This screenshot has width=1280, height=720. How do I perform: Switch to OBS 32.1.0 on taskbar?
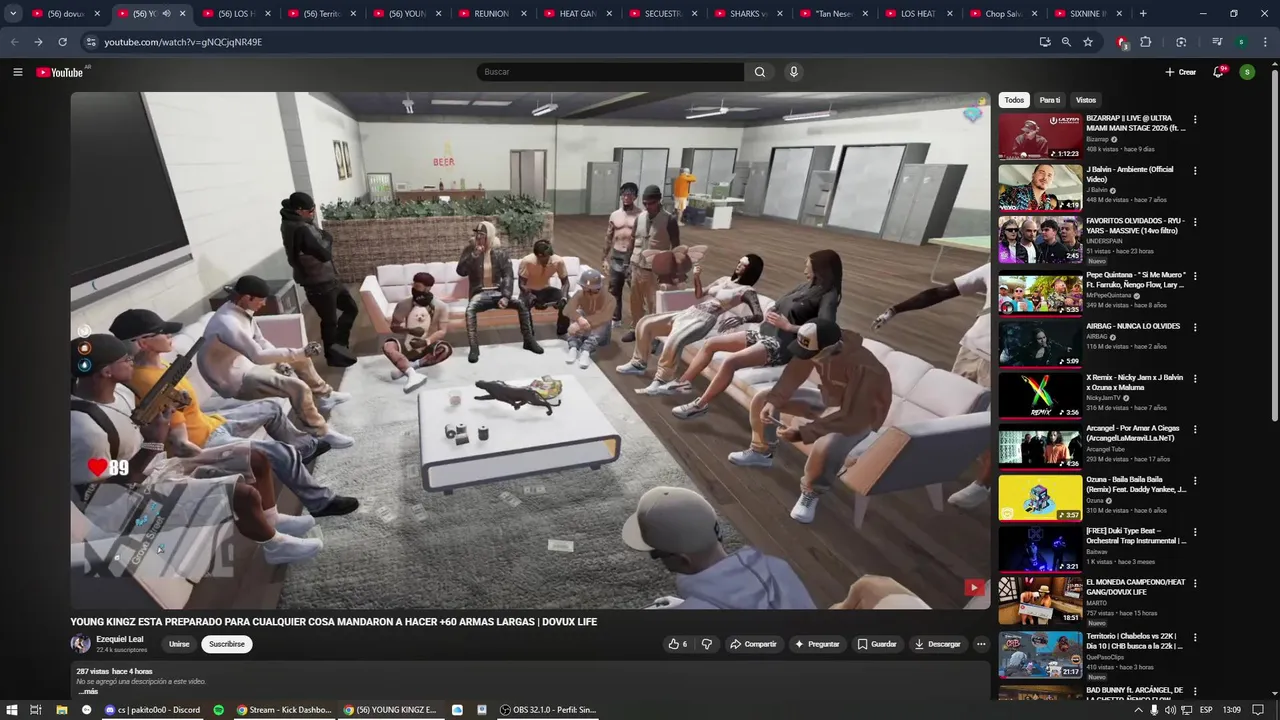tap(548, 710)
